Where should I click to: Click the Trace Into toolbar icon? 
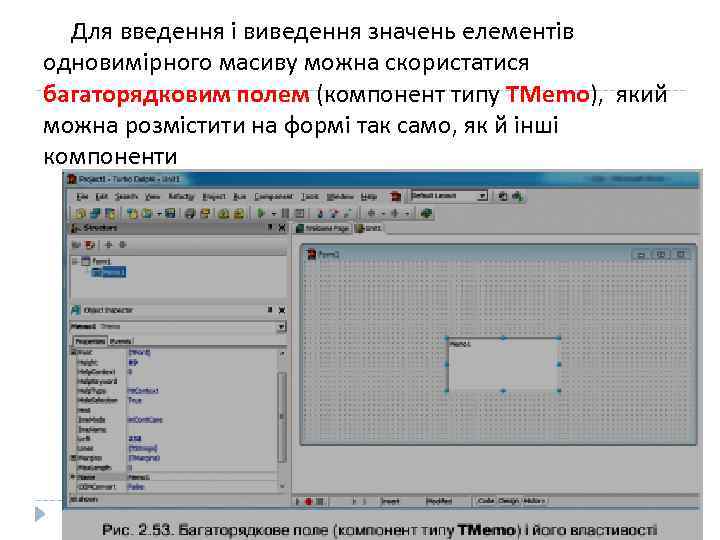click(x=320, y=214)
